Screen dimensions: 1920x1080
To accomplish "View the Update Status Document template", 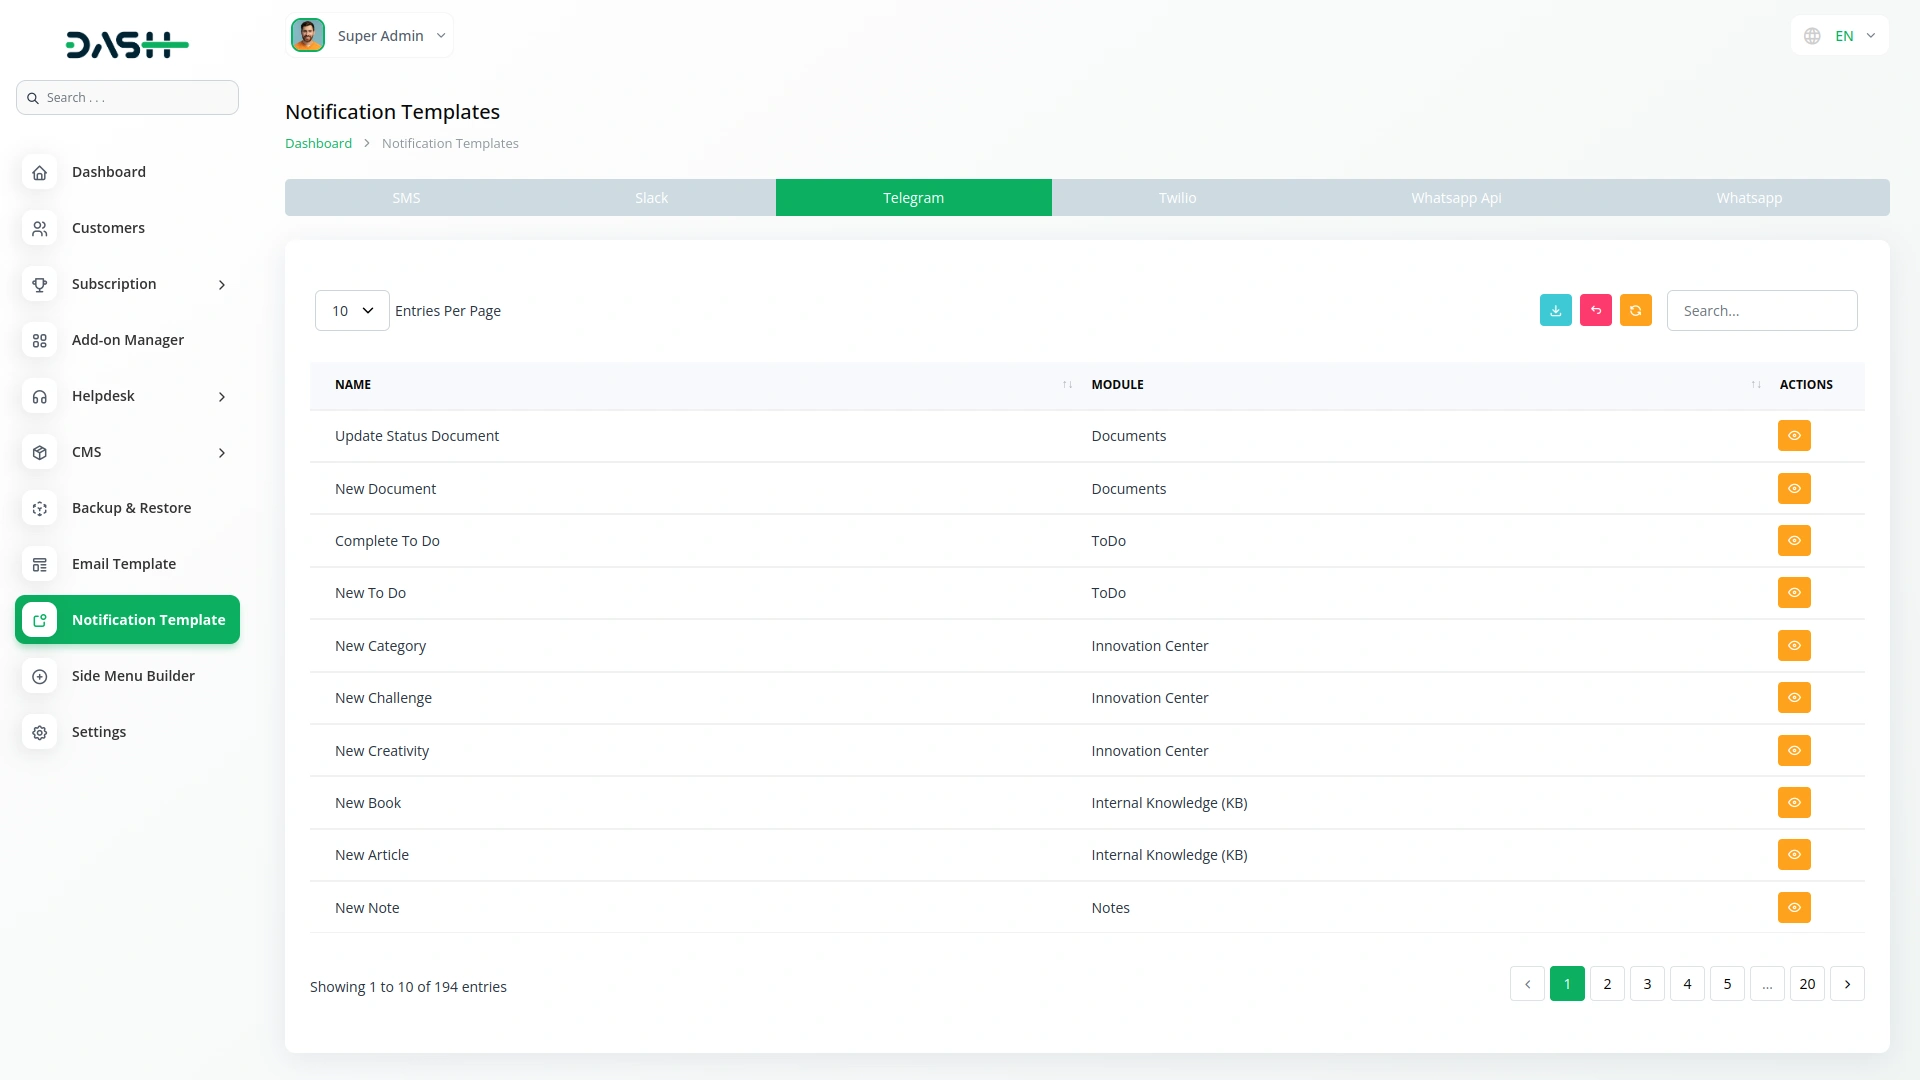I will coord(1794,436).
